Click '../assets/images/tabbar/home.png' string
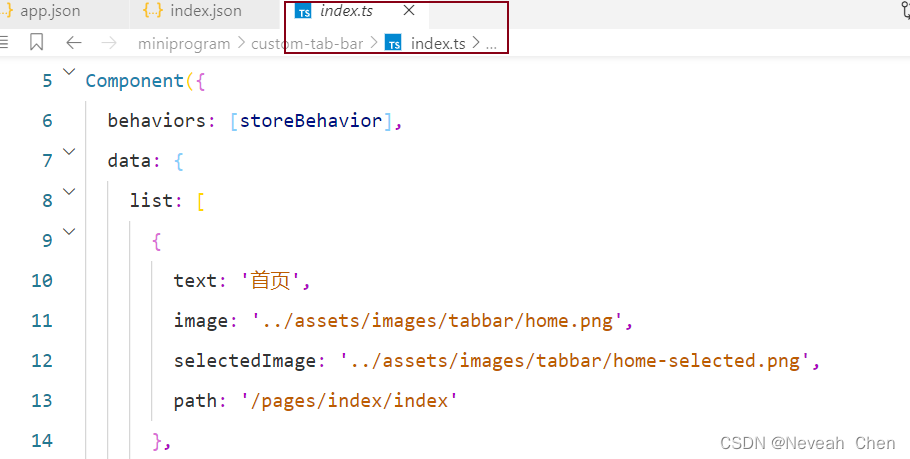The image size is (910, 459). point(437,321)
